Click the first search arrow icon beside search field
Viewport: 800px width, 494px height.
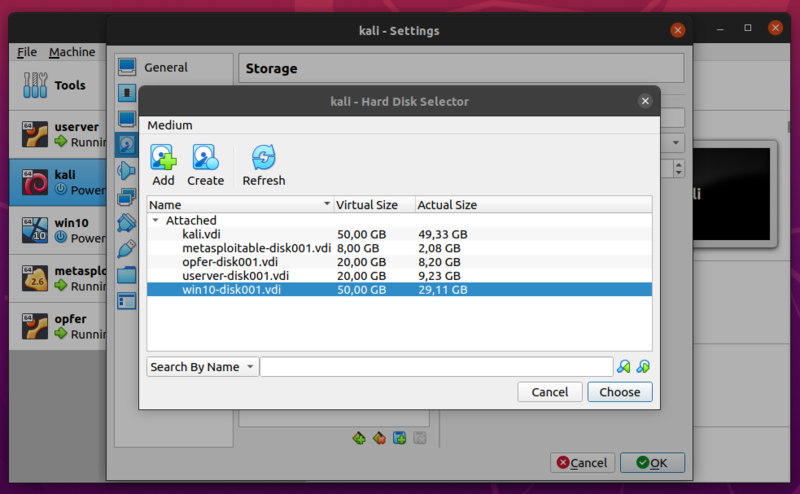pos(624,367)
